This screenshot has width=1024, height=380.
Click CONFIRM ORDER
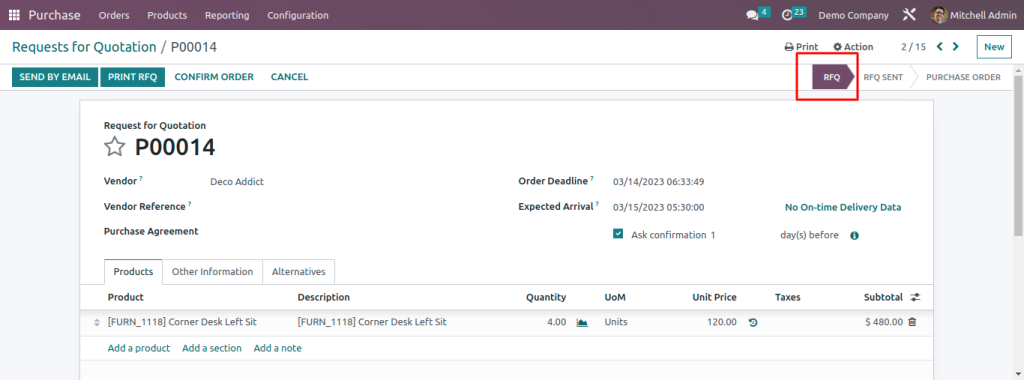214,77
